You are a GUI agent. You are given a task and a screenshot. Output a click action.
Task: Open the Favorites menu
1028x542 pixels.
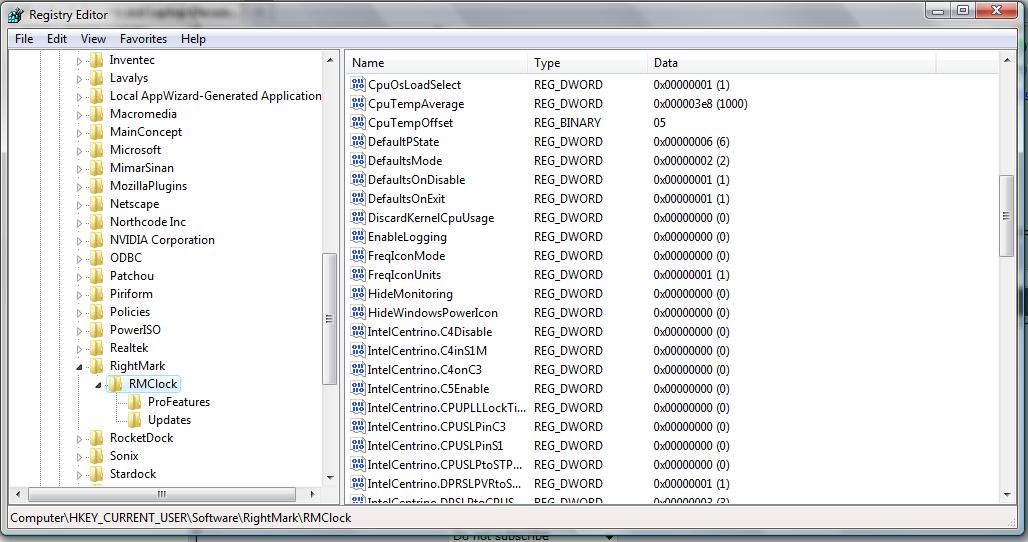143,39
